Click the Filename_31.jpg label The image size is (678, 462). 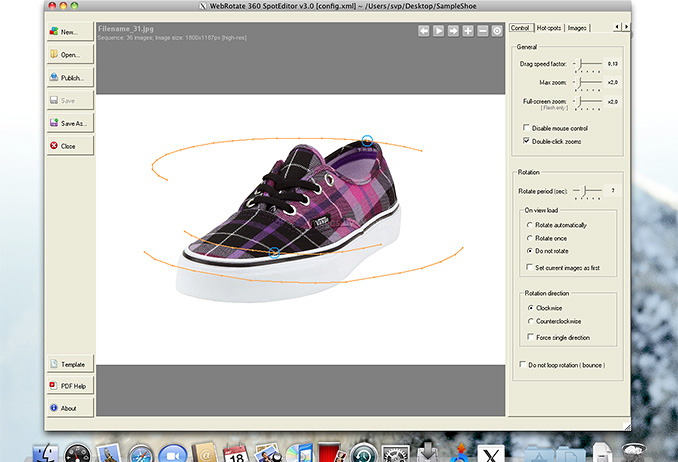pyautogui.click(x=126, y=29)
